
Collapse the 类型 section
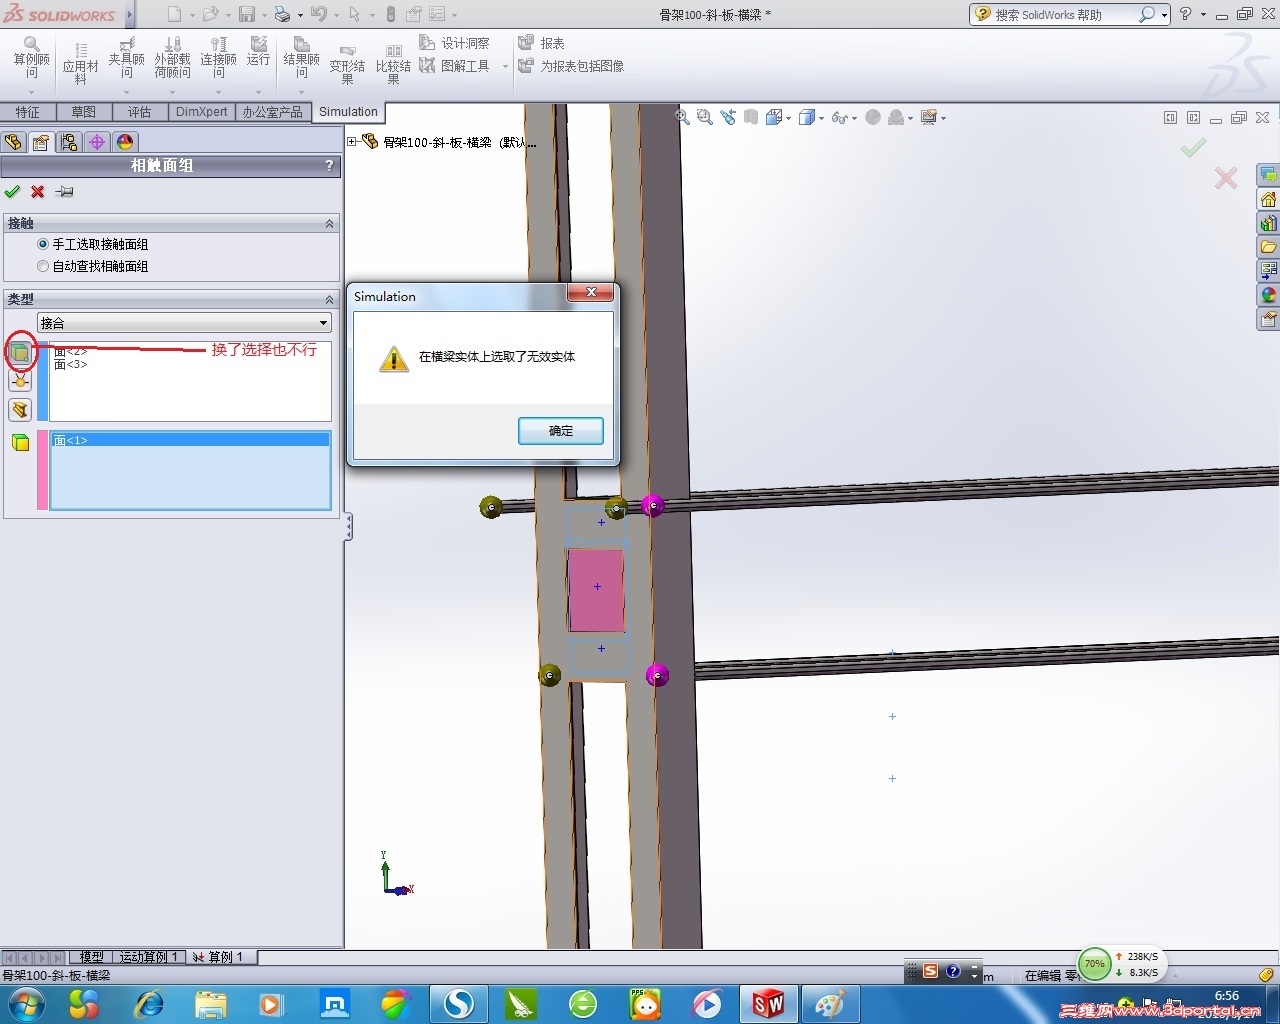[x=329, y=299]
